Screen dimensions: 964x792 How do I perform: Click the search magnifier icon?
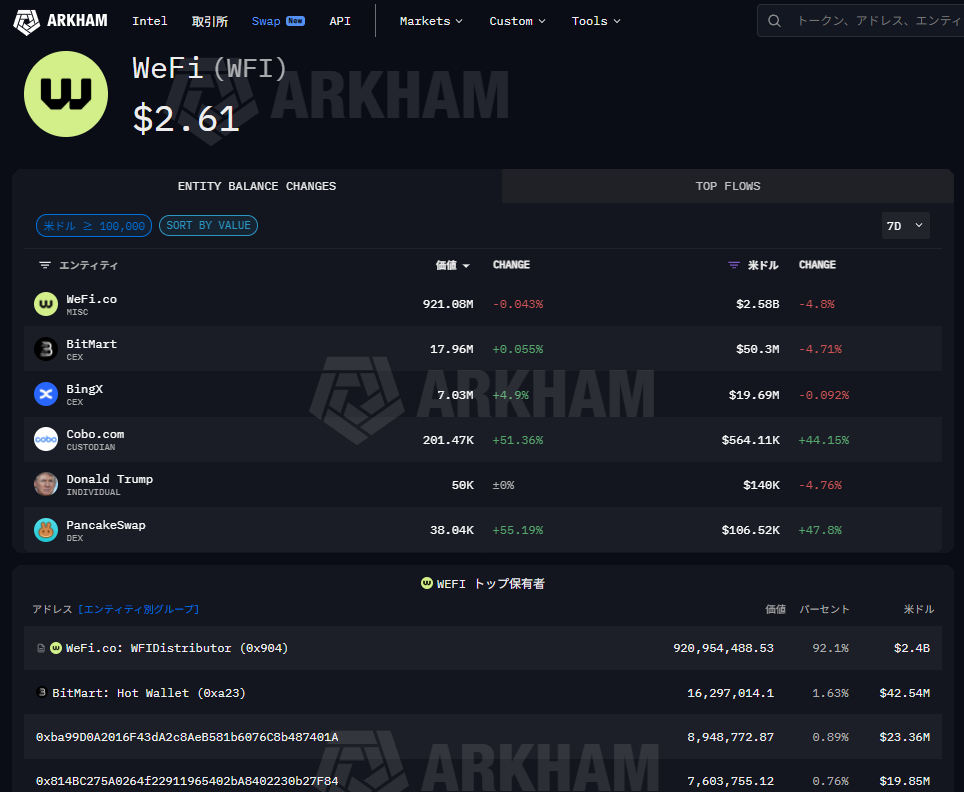point(775,21)
